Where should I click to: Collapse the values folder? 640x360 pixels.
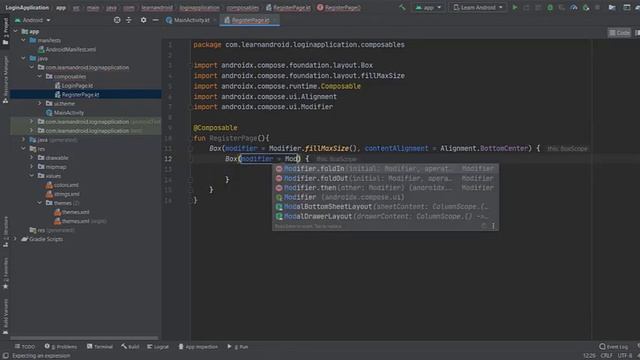click(31, 176)
